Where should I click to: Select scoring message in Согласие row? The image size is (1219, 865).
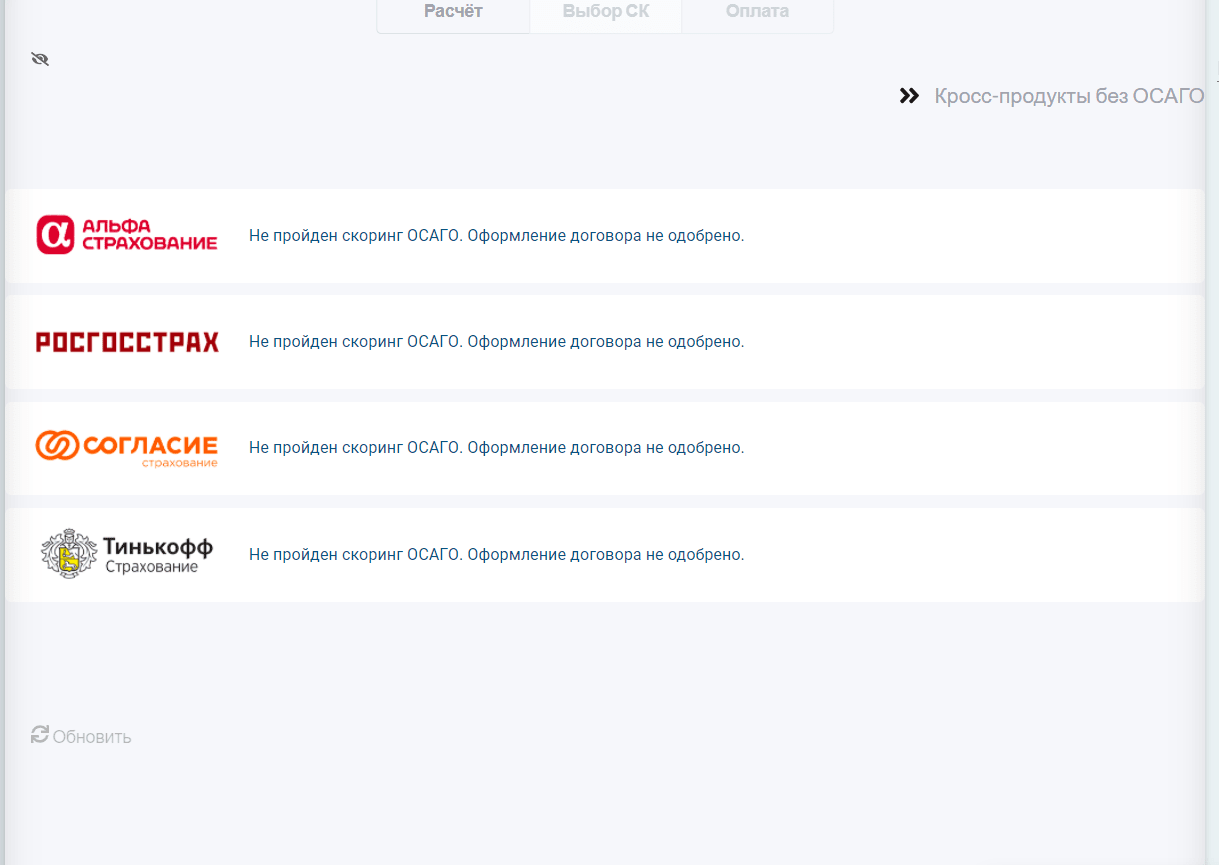[497, 448]
